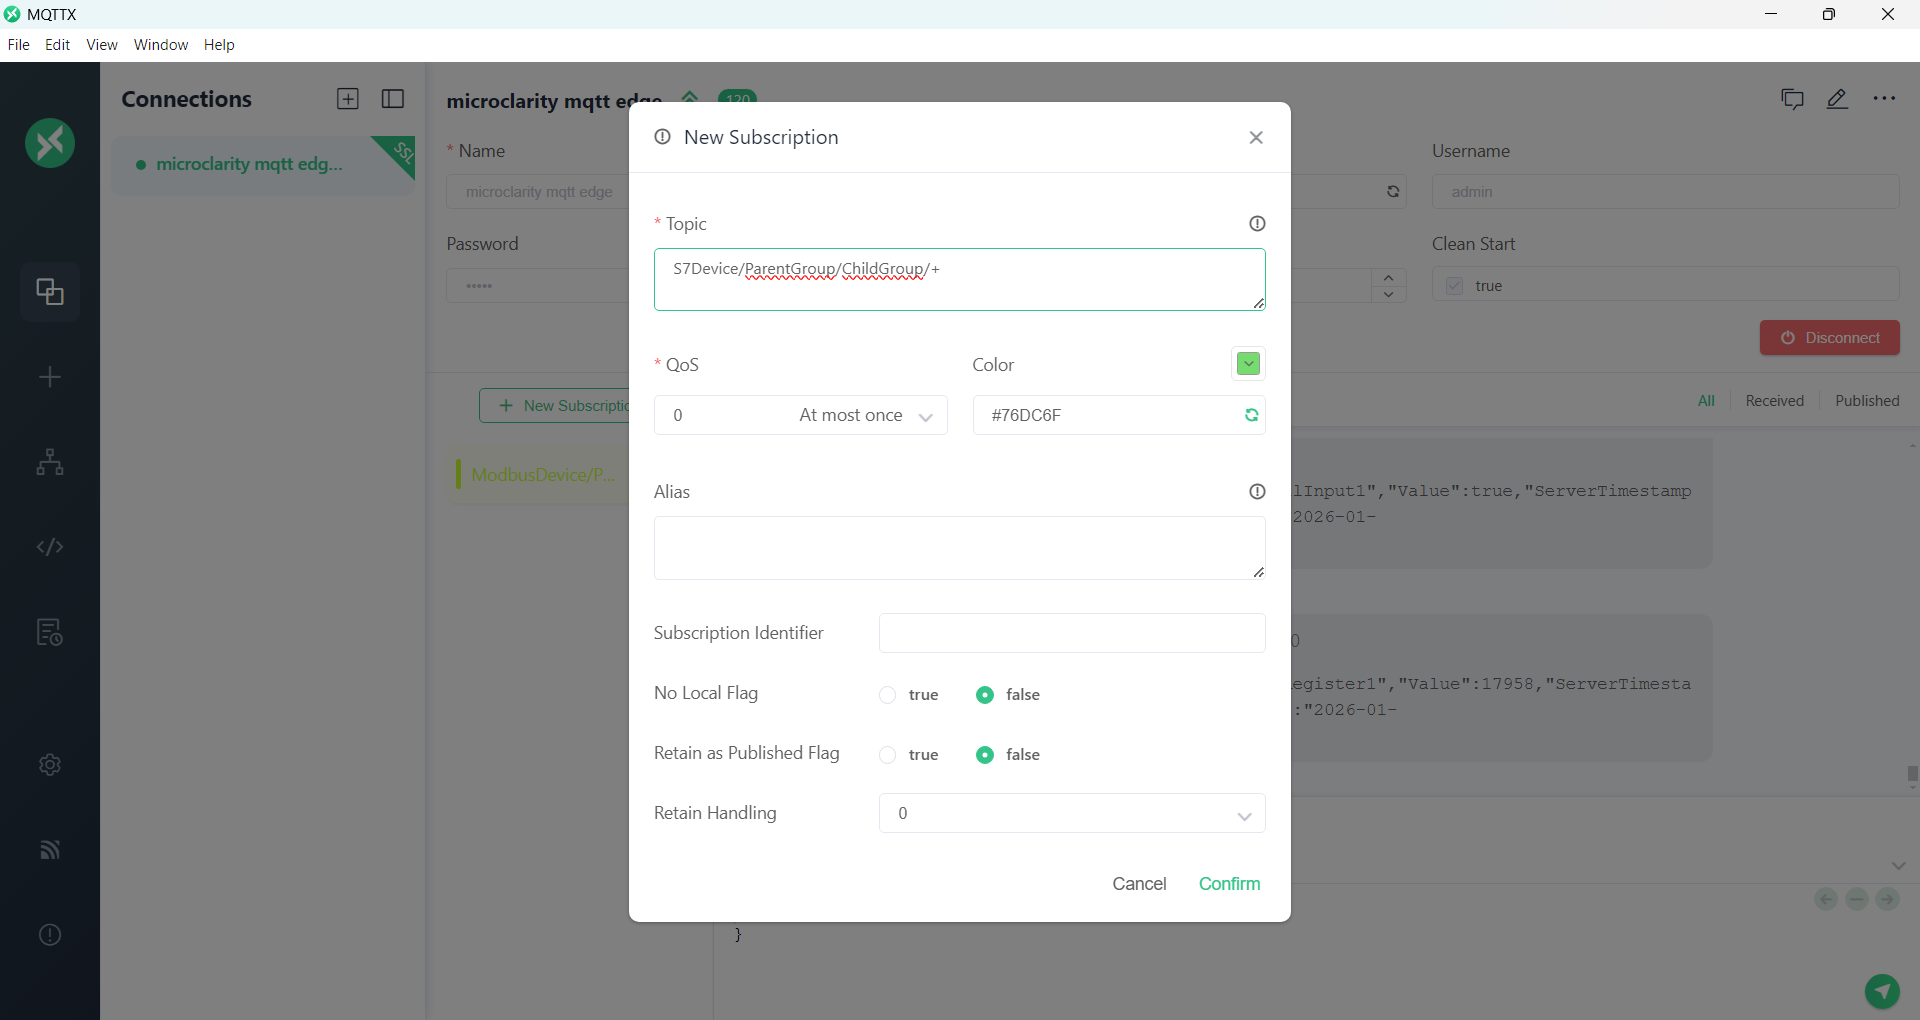Open the About page via info icon
Image resolution: width=1920 pixels, height=1020 pixels.
tap(50, 935)
